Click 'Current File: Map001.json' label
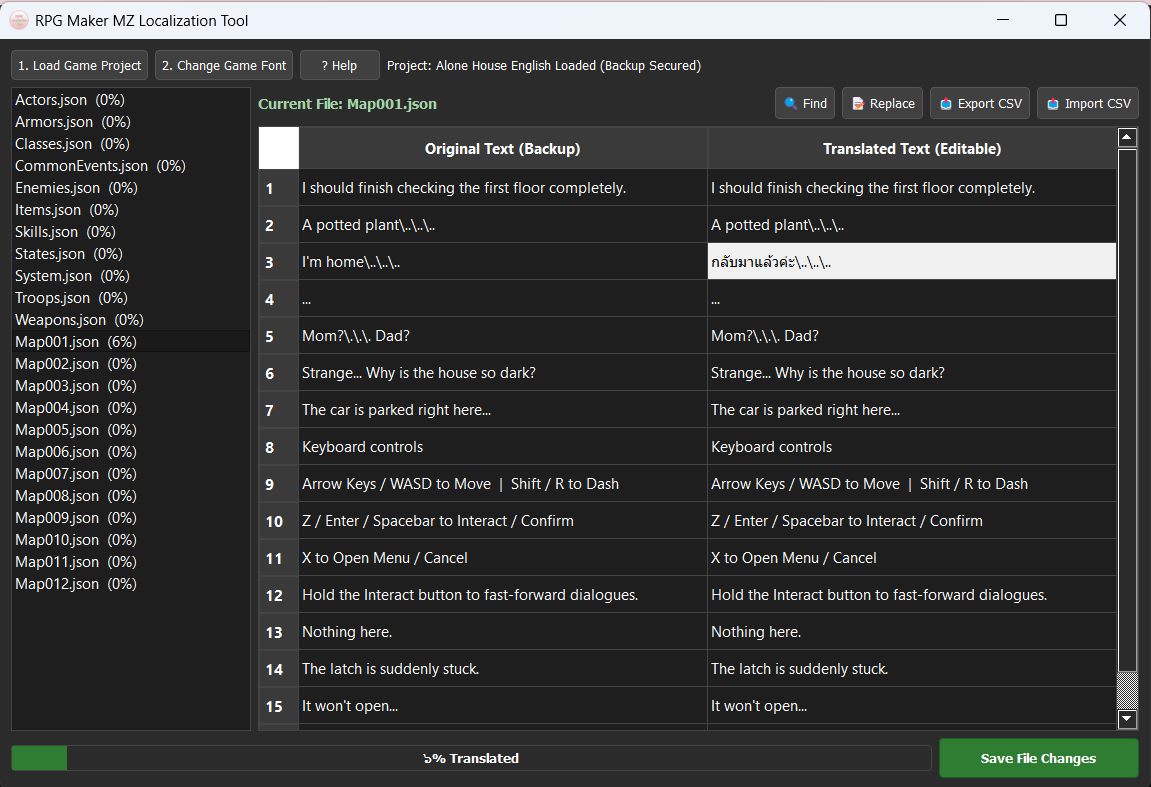Image resolution: width=1151 pixels, height=787 pixels. [x=347, y=104]
